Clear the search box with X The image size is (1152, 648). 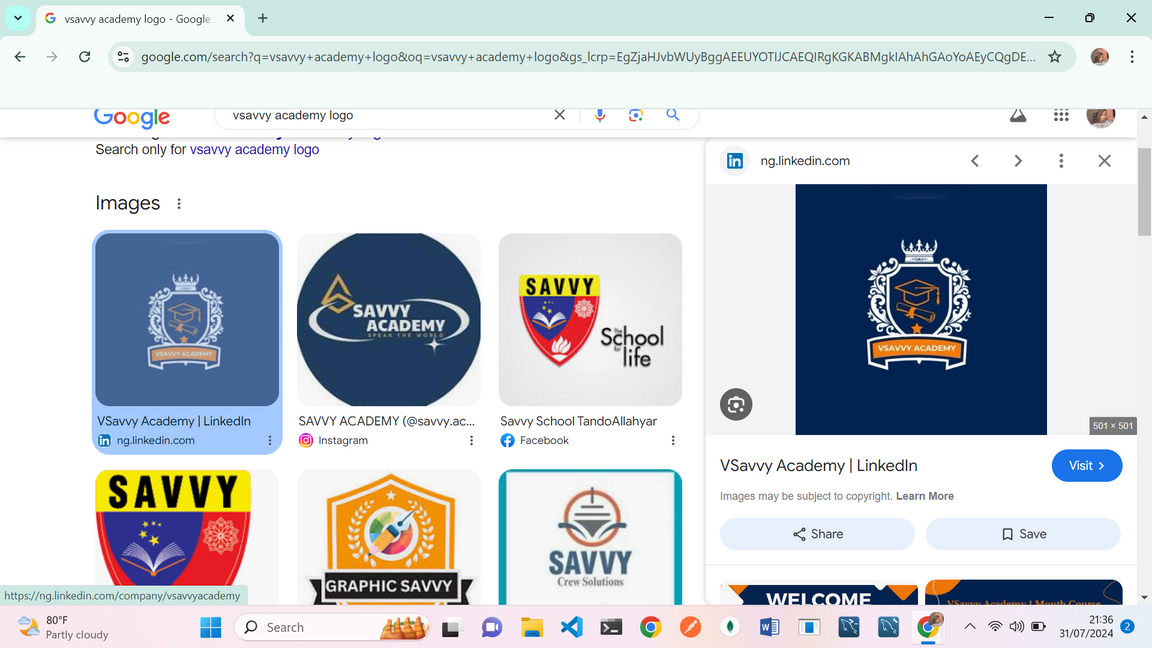click(560, 115)
